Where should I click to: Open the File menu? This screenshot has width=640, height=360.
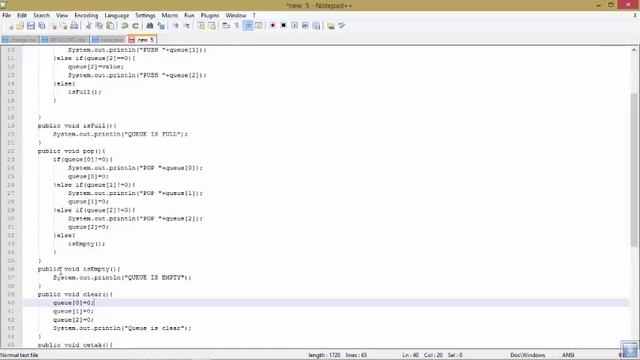coord(7,16)
